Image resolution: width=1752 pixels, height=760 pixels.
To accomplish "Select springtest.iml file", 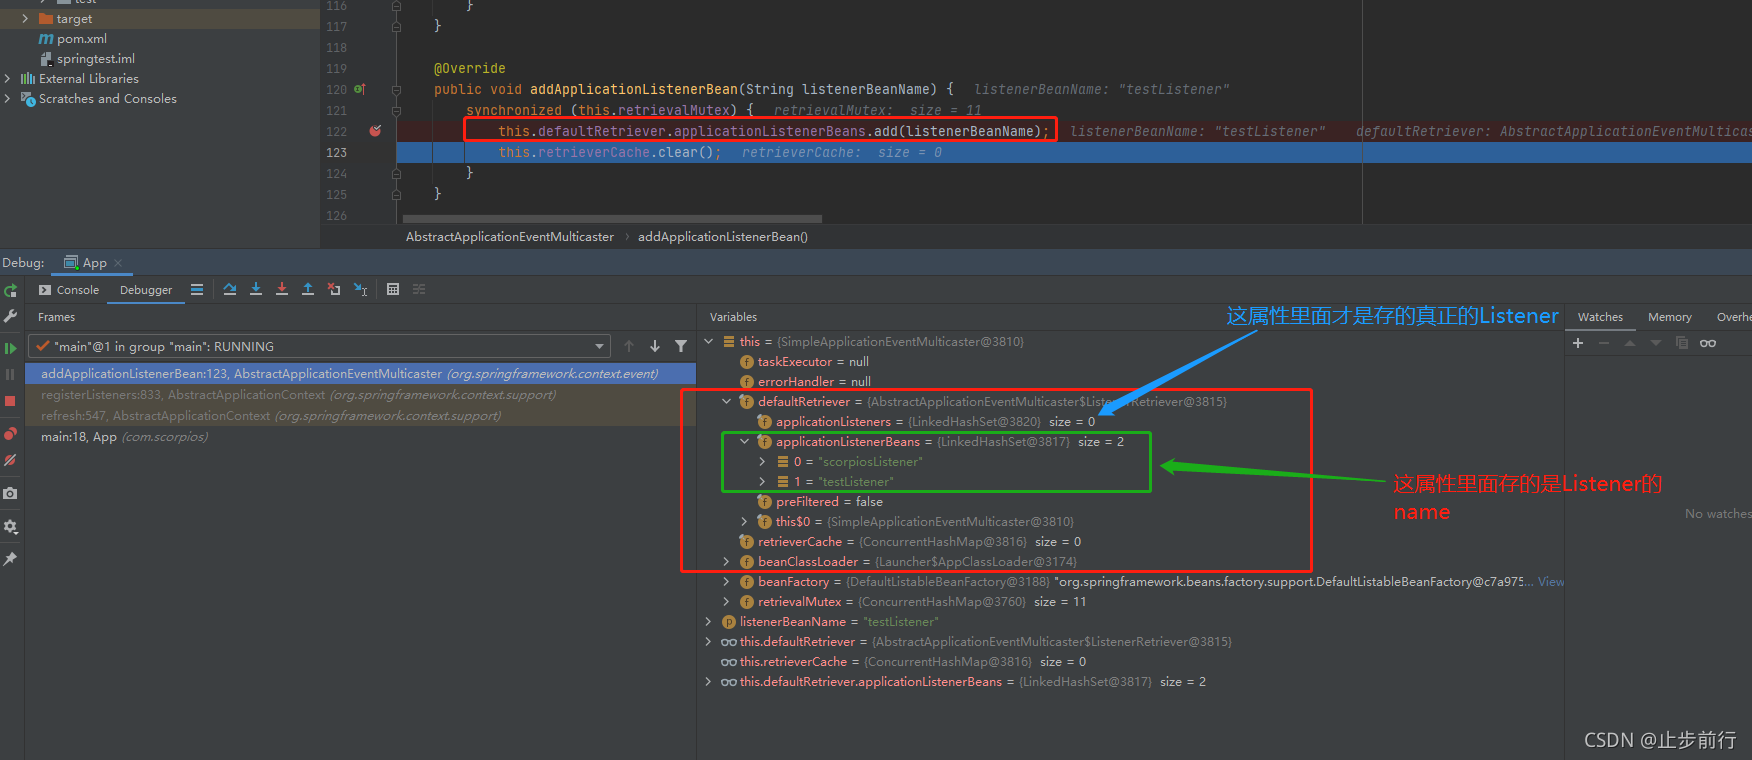I will pyautogui.click(x=95, y=59).
